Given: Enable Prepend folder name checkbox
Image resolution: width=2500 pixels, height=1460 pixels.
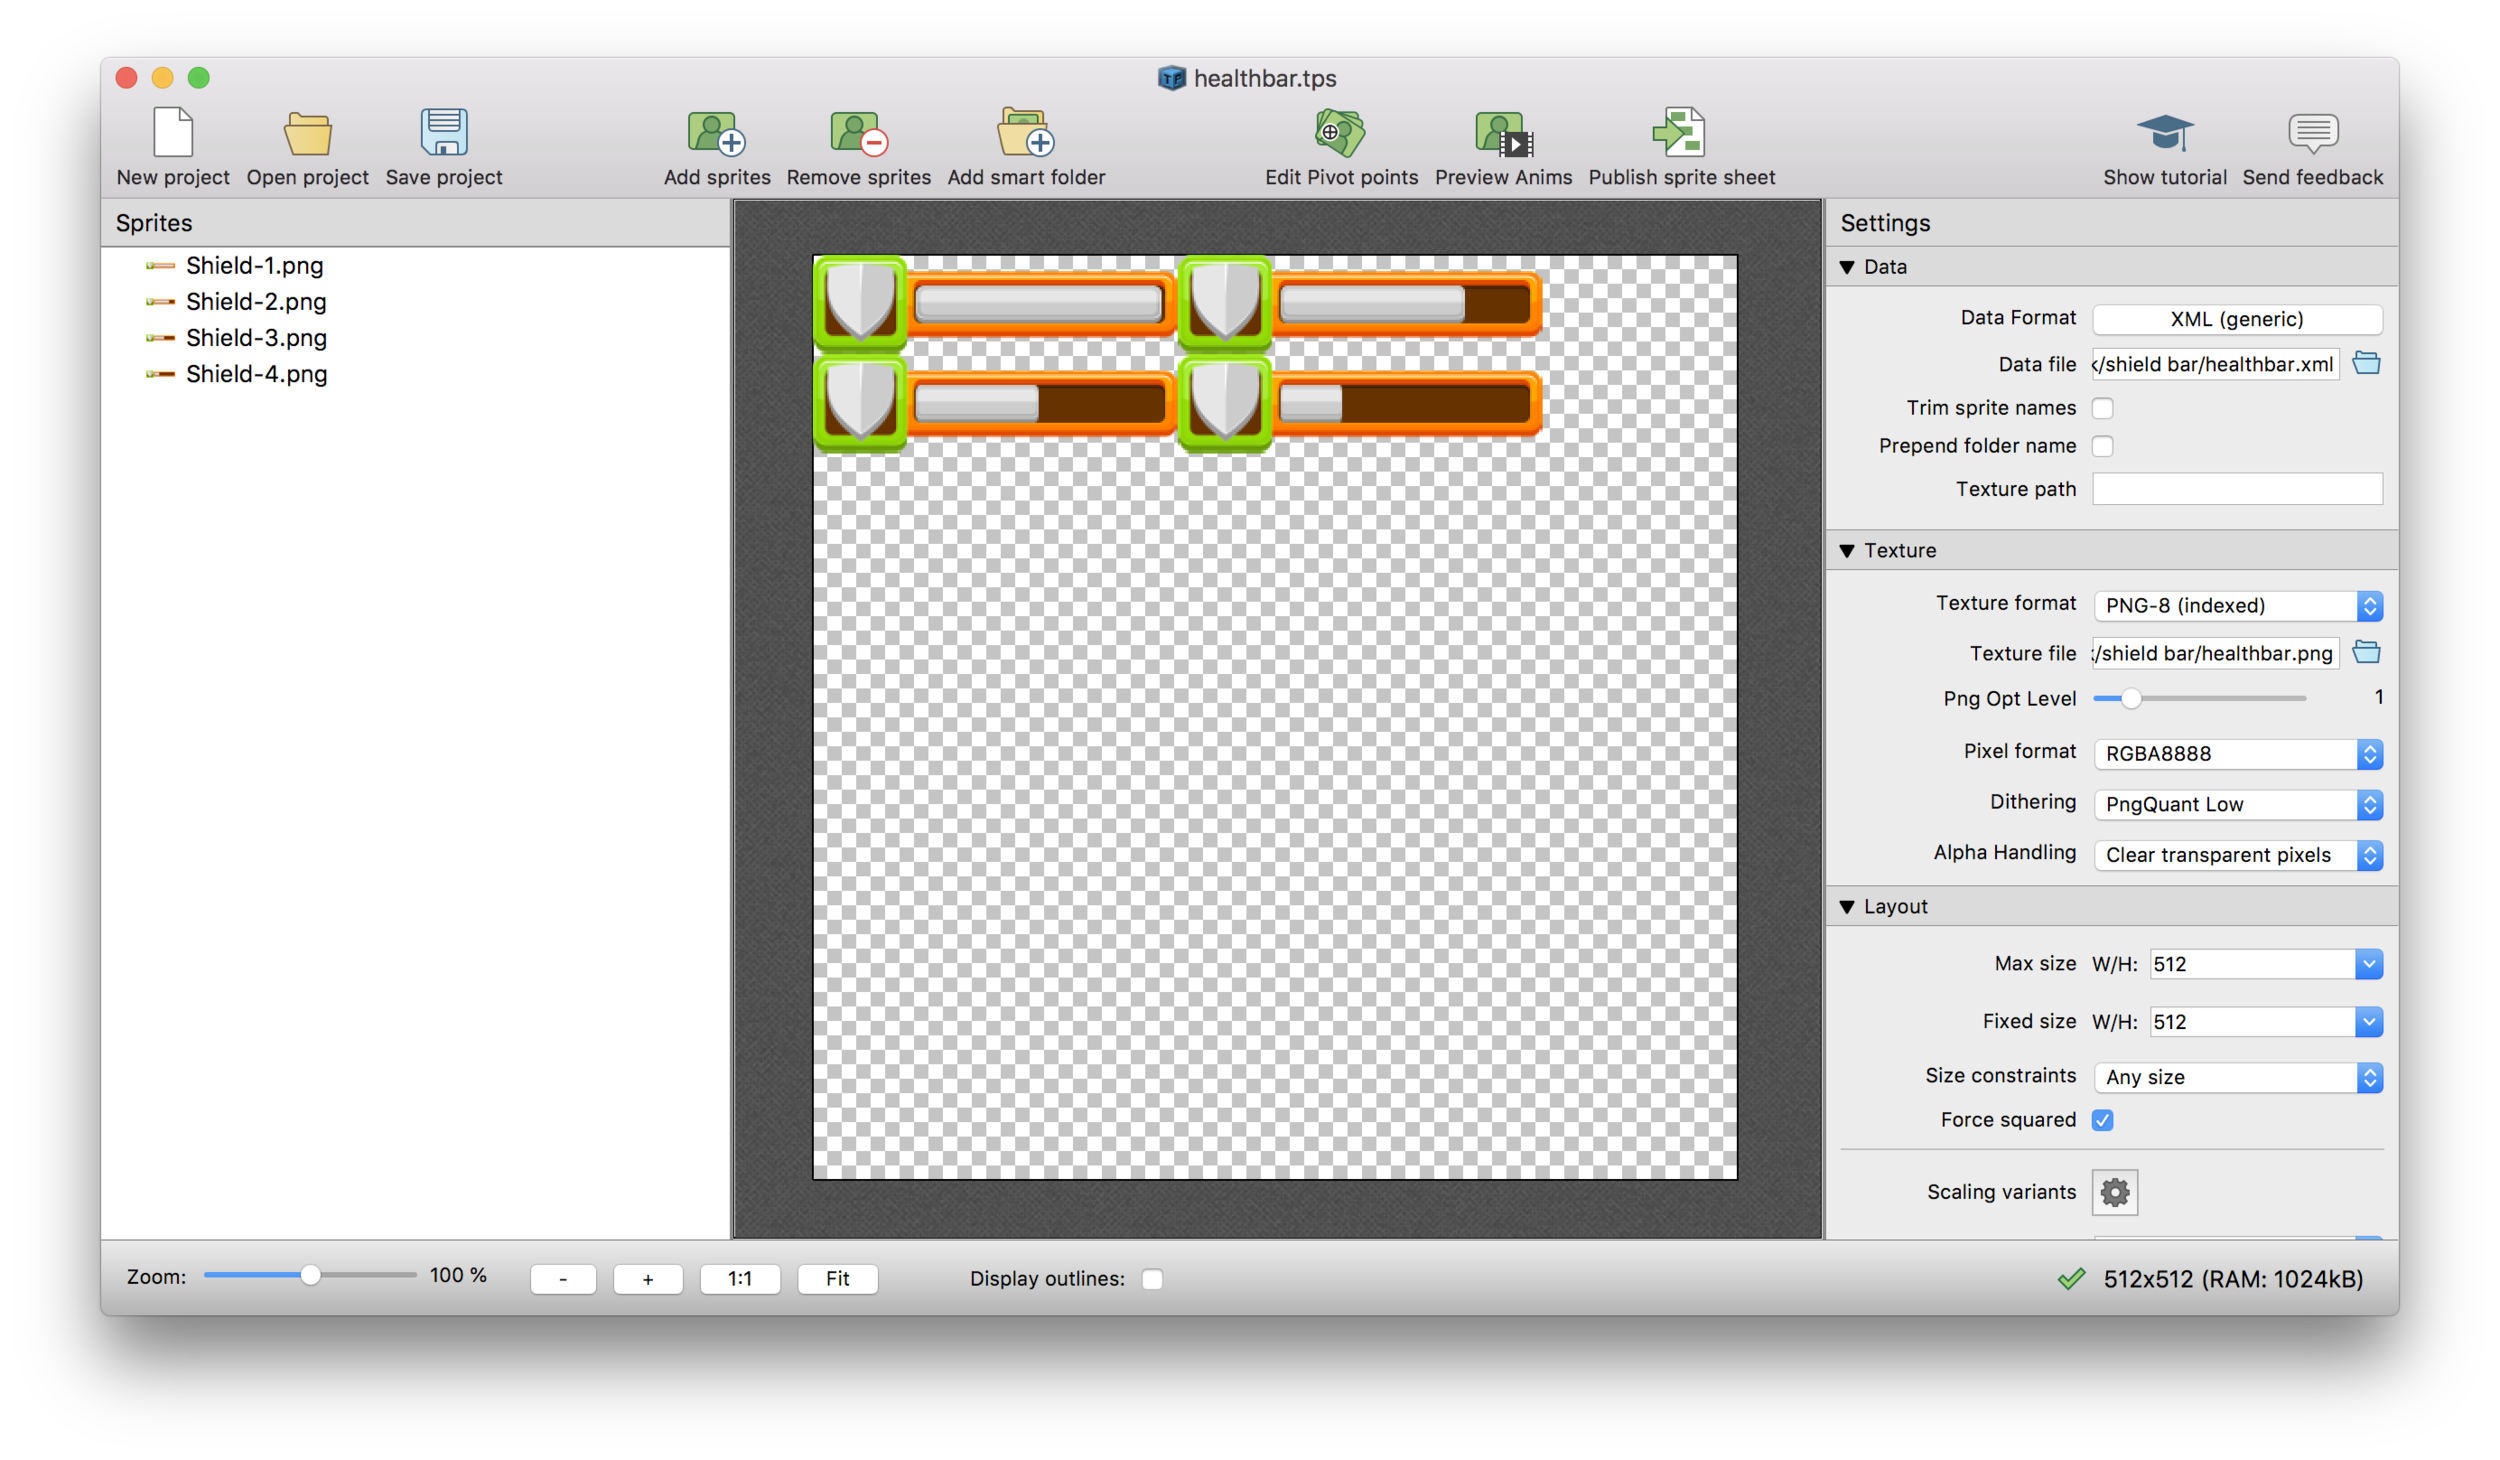Looking at the screenshot, I should pyautogui.click(x=2102, y=446).
